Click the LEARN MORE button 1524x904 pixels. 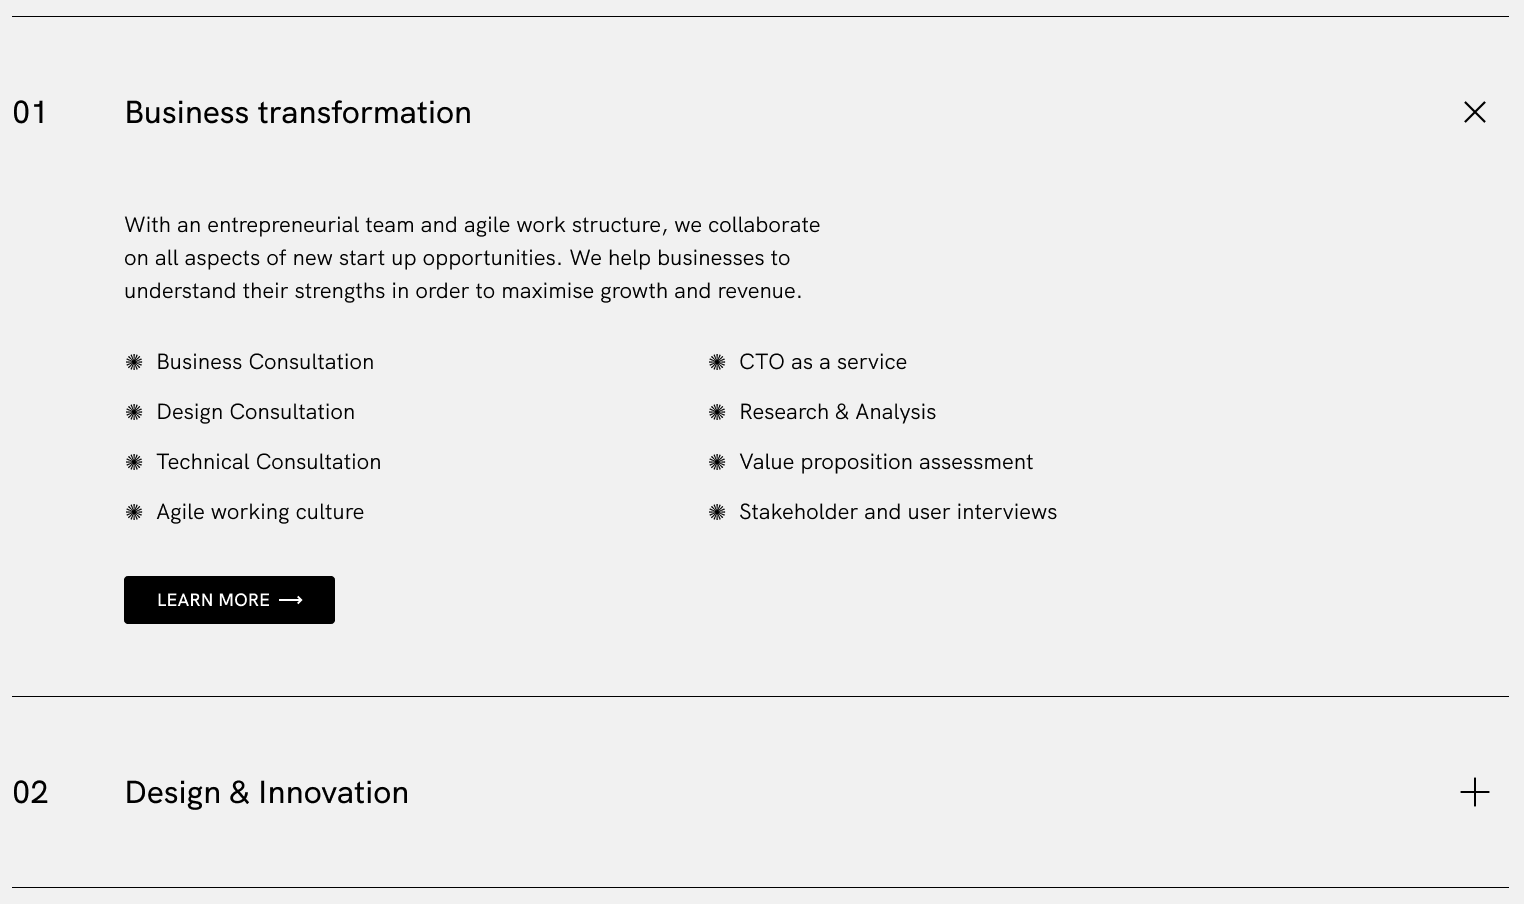(229, 600)
